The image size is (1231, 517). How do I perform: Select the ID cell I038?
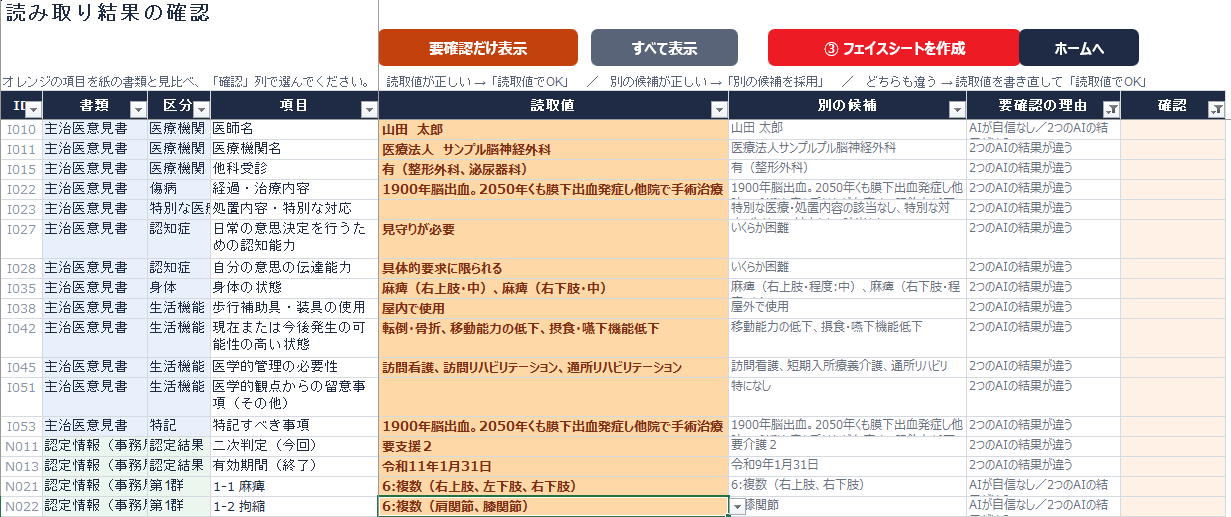pos(21,308)
